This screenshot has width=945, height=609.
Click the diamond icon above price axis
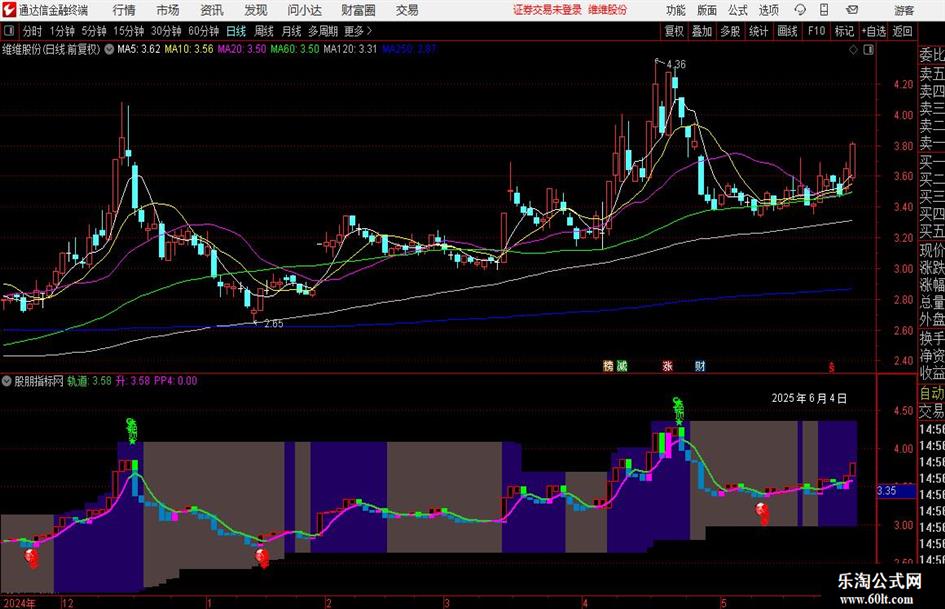pos(853,50)
